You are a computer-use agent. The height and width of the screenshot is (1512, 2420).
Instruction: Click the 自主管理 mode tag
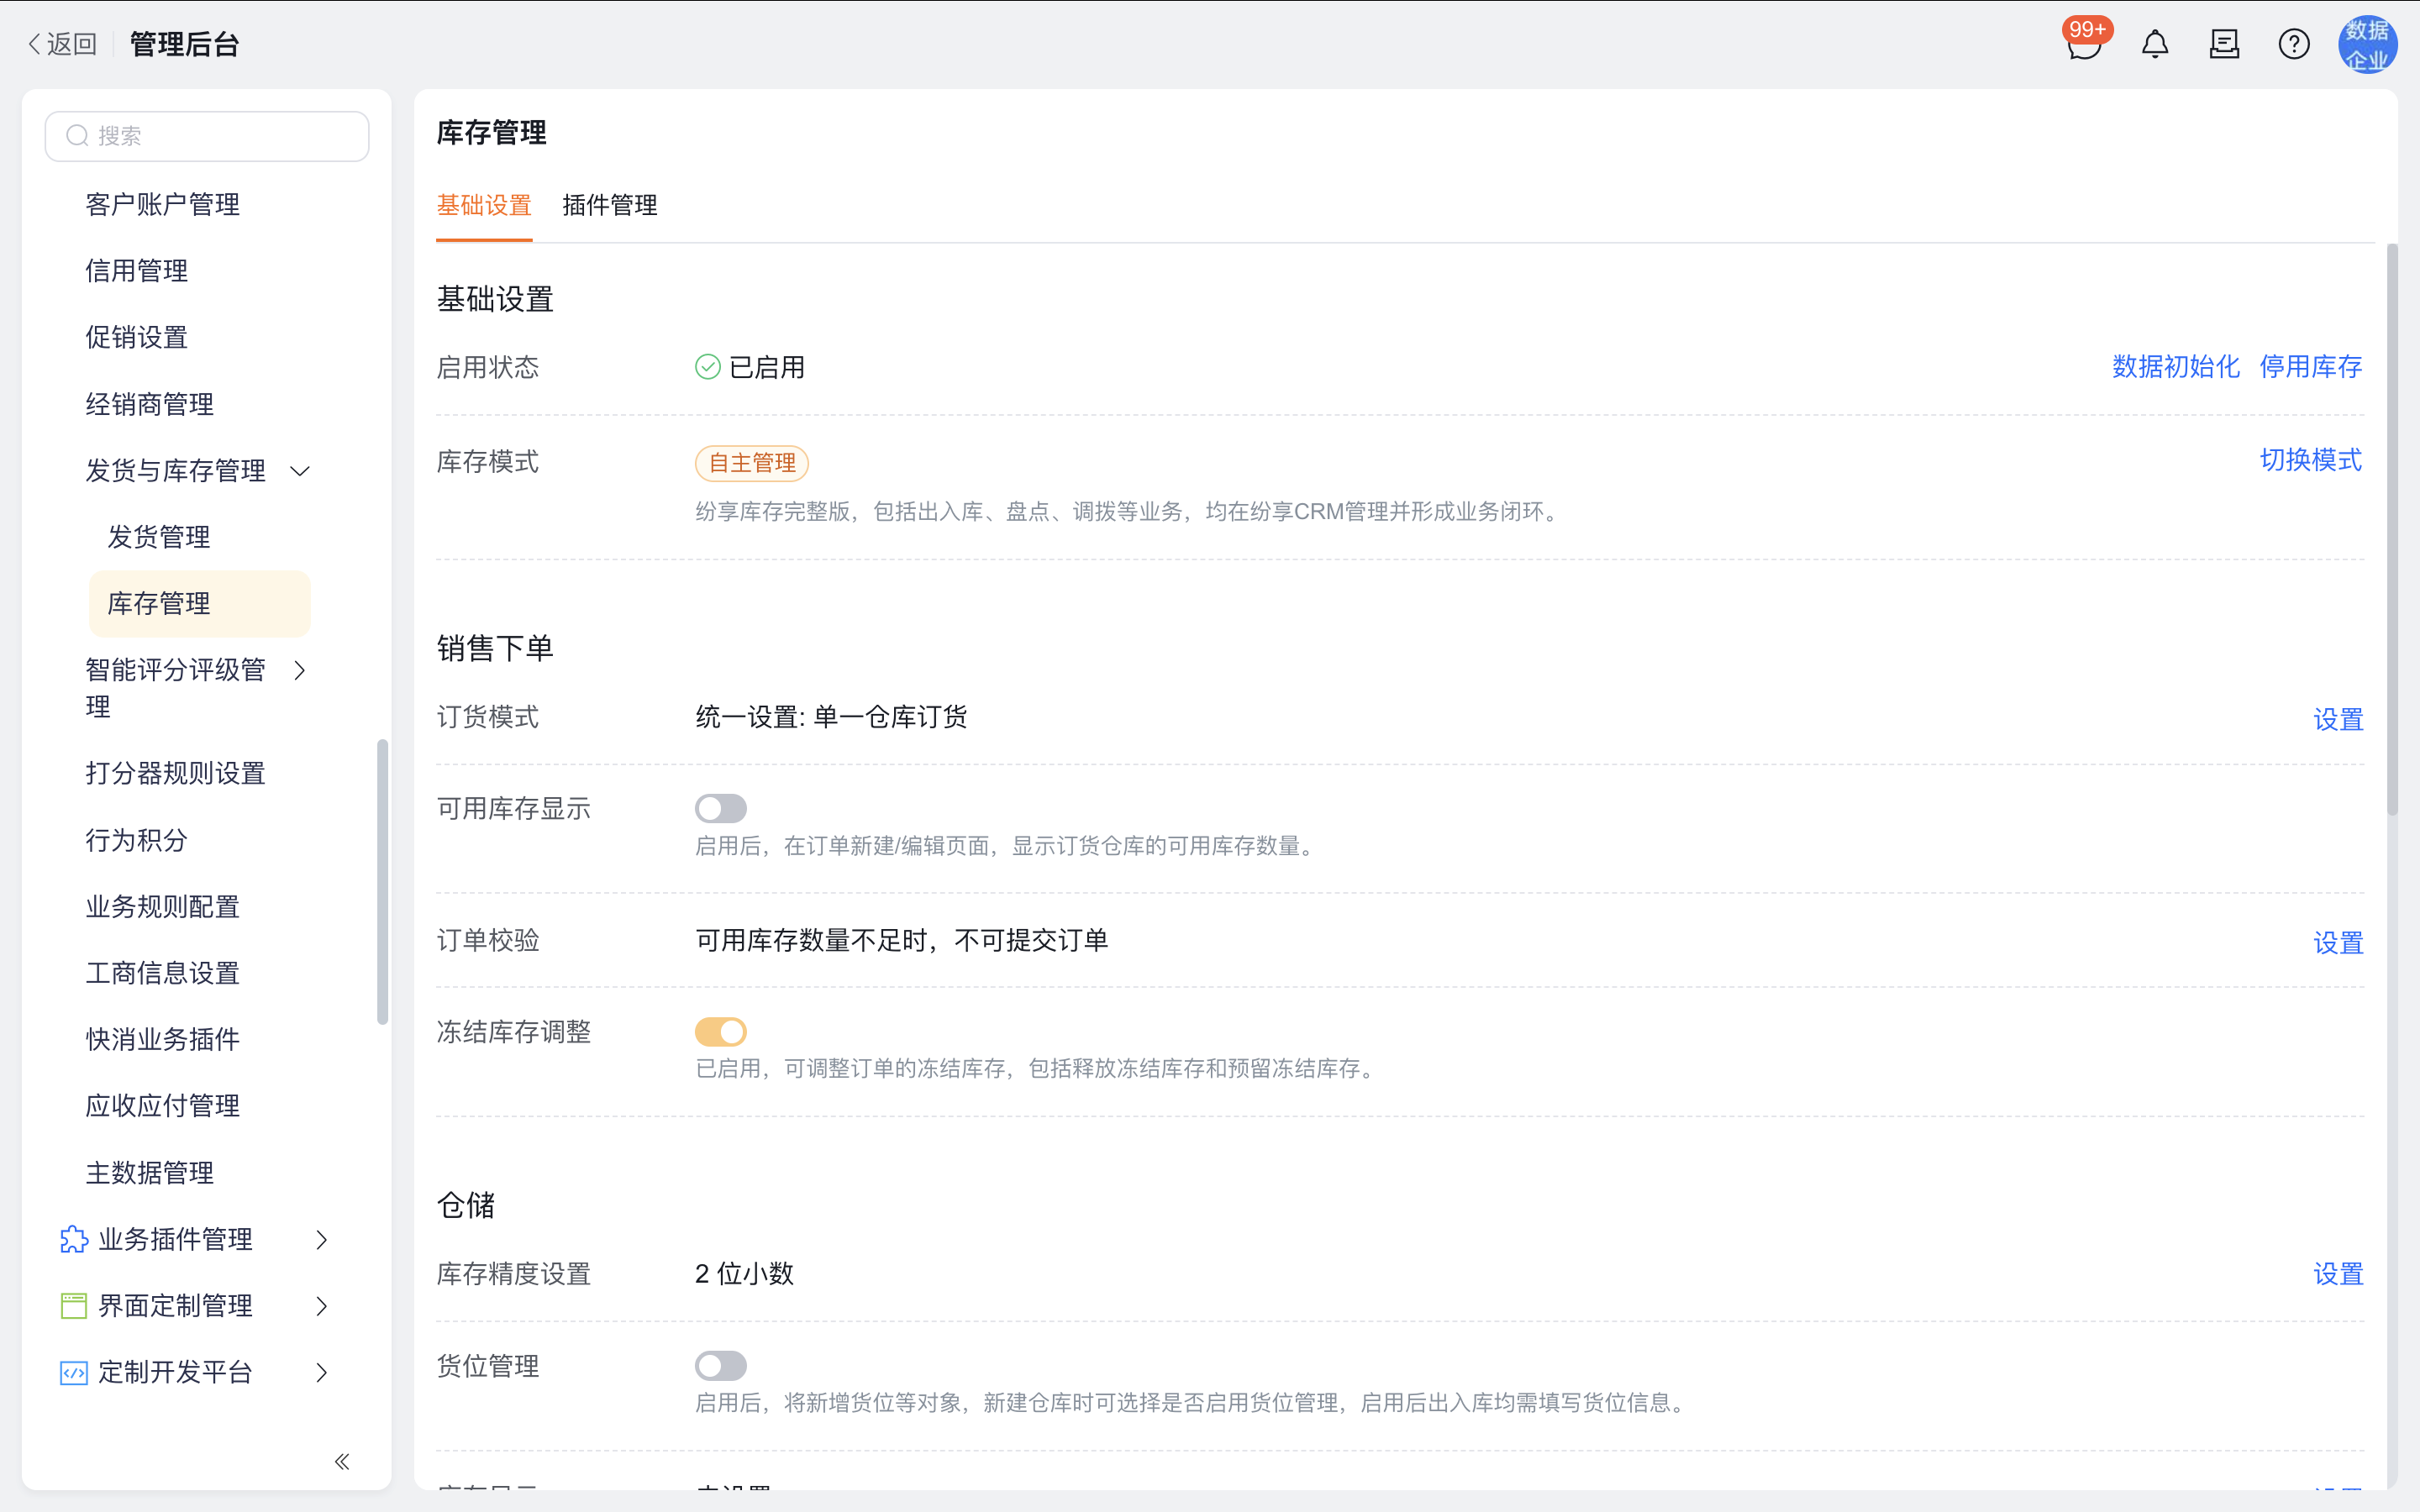pos(752,463)
